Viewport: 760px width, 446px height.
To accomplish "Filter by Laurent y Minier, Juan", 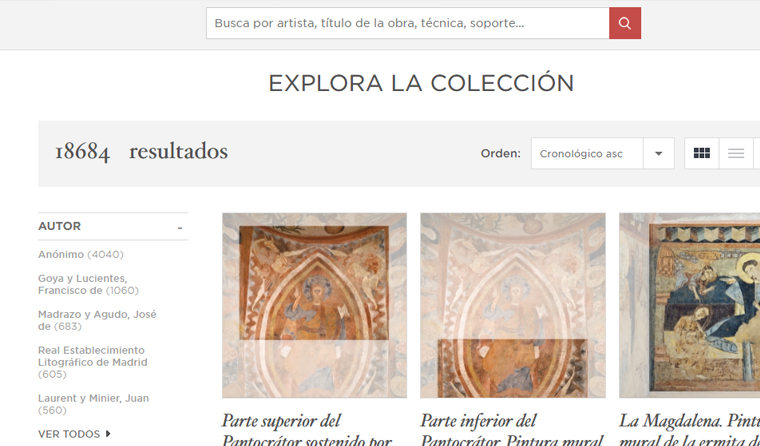I will point(94,404).
